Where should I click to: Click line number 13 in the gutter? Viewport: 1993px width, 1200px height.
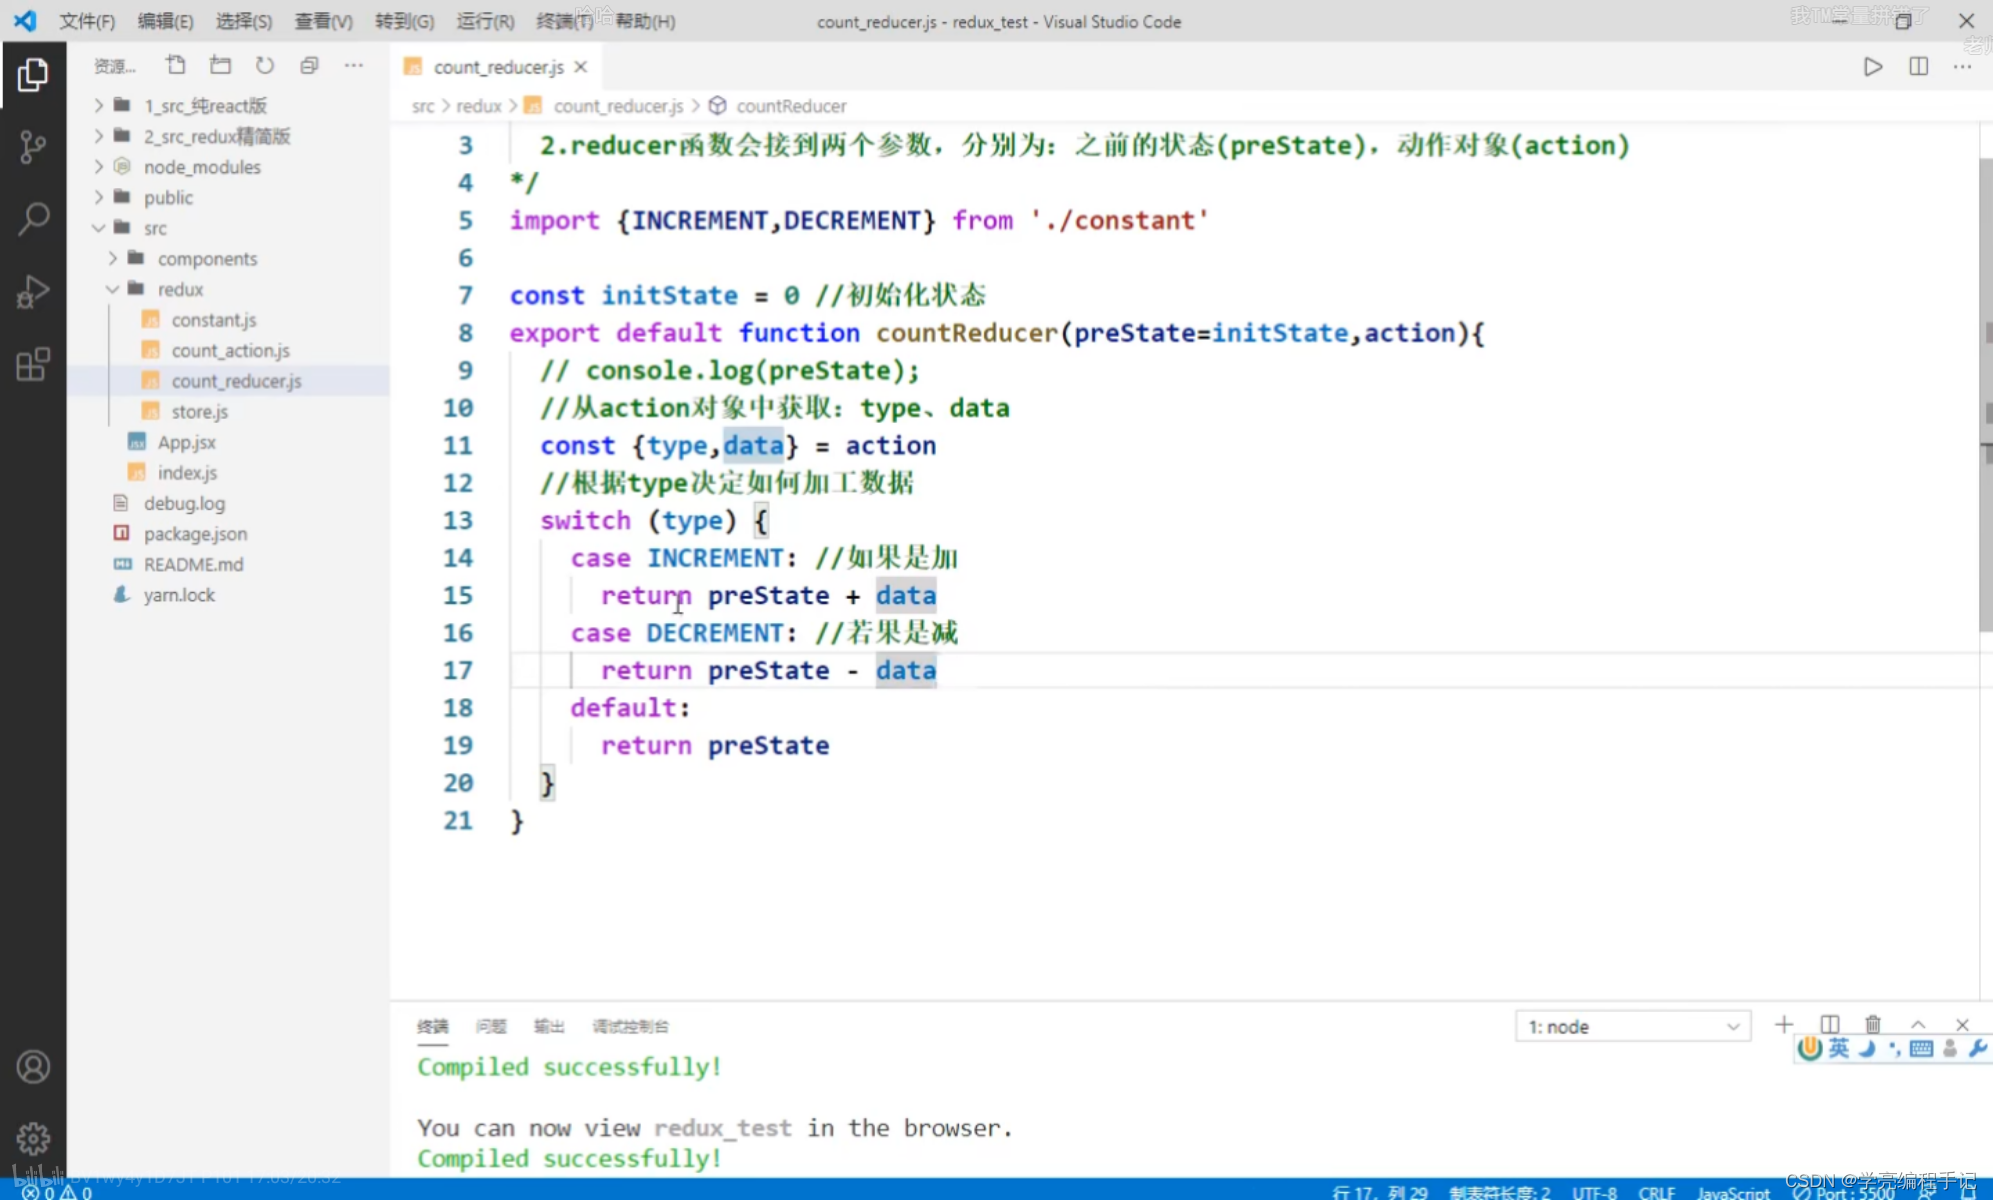tap(458, 520)
